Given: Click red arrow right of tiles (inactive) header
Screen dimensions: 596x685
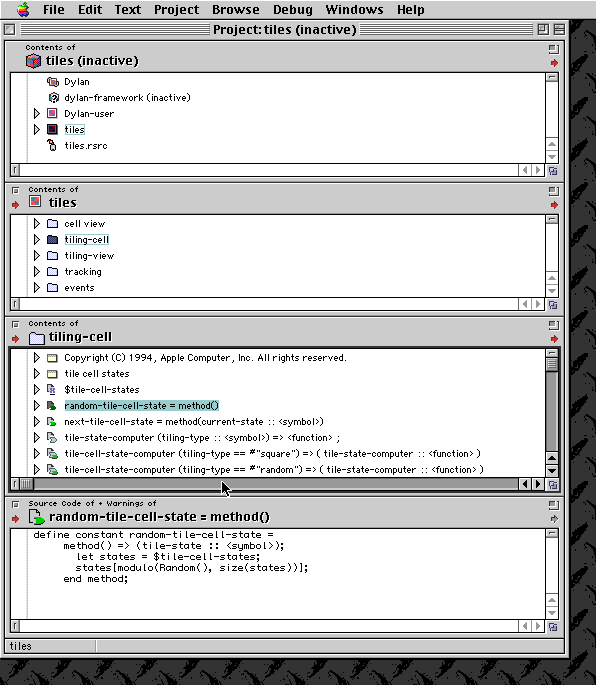Looking at the screenshot, I should pyautogui.click(x=554, y=63).
